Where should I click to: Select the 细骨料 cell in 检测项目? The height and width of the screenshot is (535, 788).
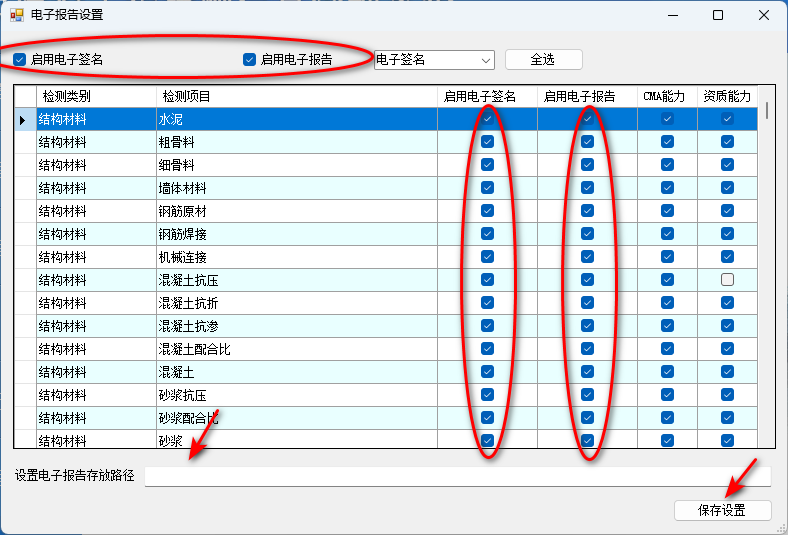click(296, 165)
